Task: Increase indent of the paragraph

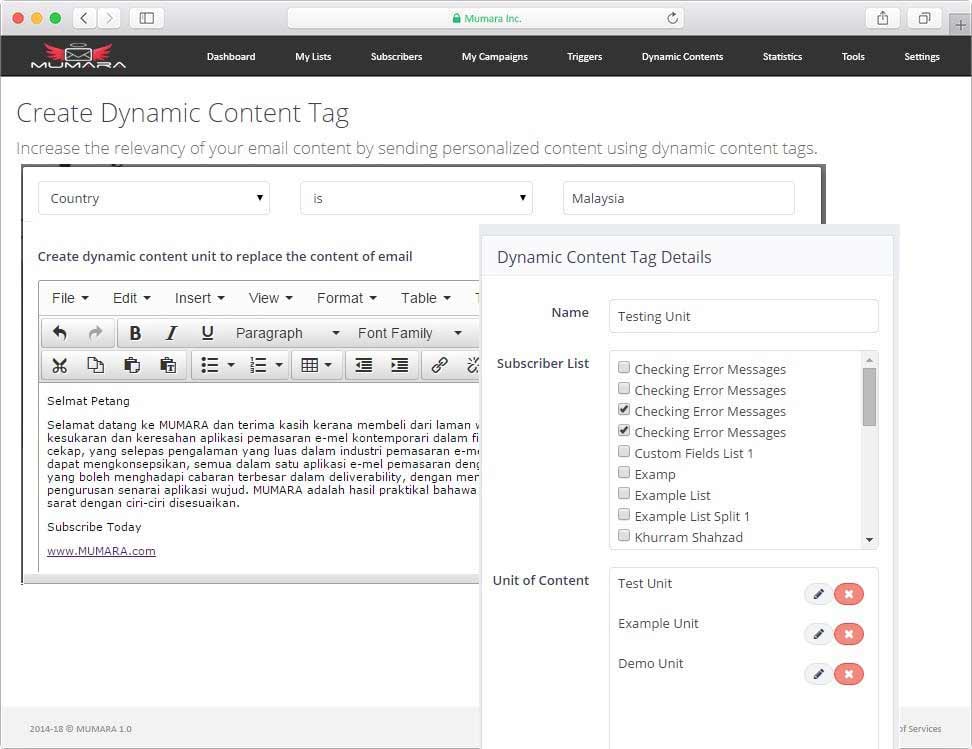Action: pos(399,365)
